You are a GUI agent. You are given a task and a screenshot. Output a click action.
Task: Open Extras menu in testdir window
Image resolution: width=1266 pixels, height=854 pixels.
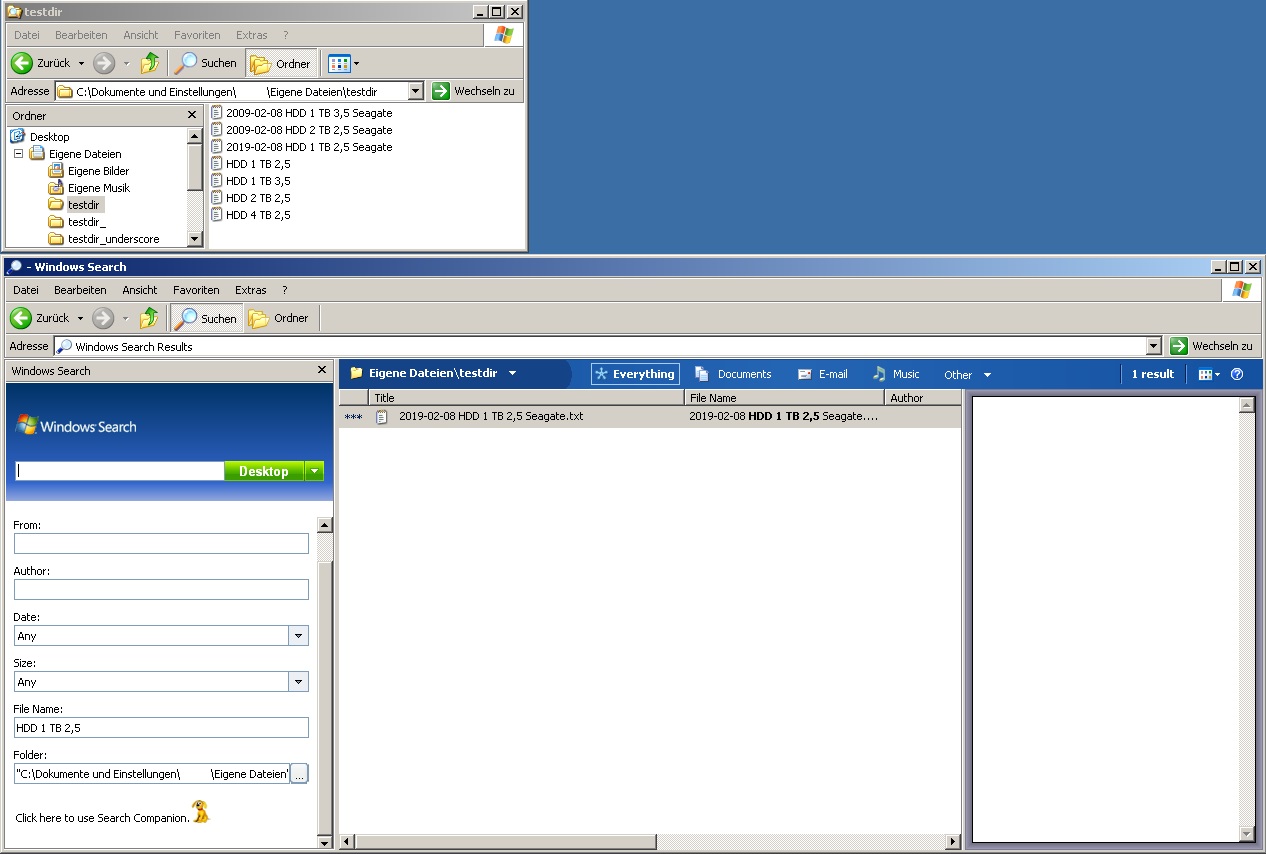pyautogui.click(x=251, y=35)
